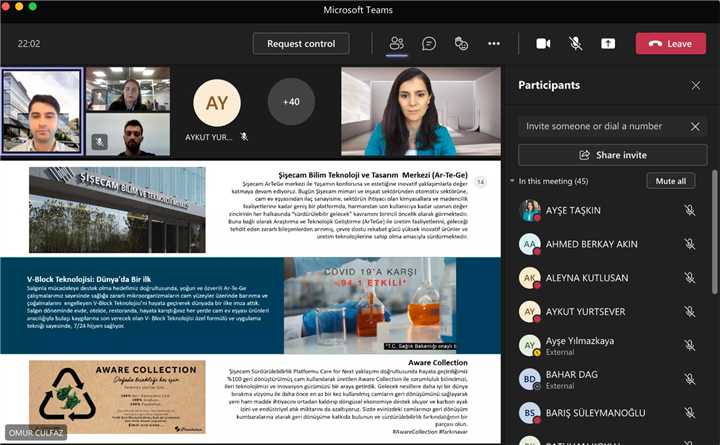
Task: Collapse the In this meeting list
Action: coord(512,181)
